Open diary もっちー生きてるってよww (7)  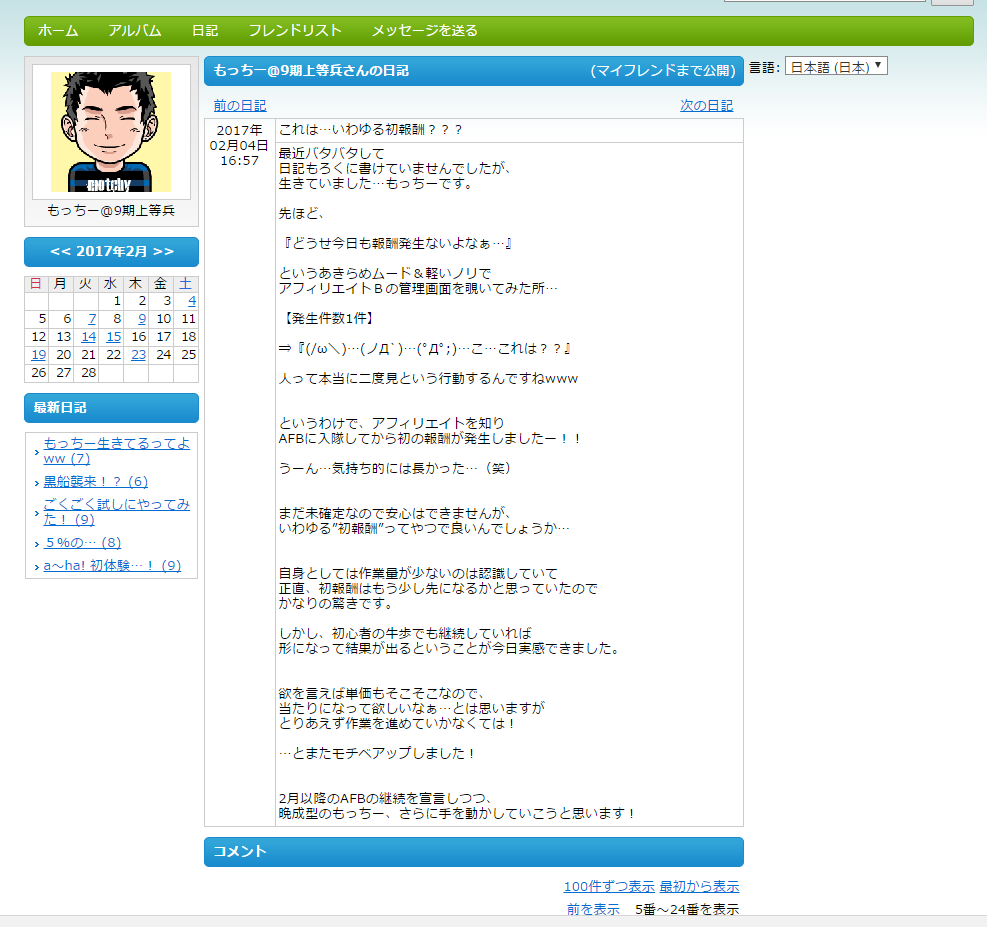[116, 451]
